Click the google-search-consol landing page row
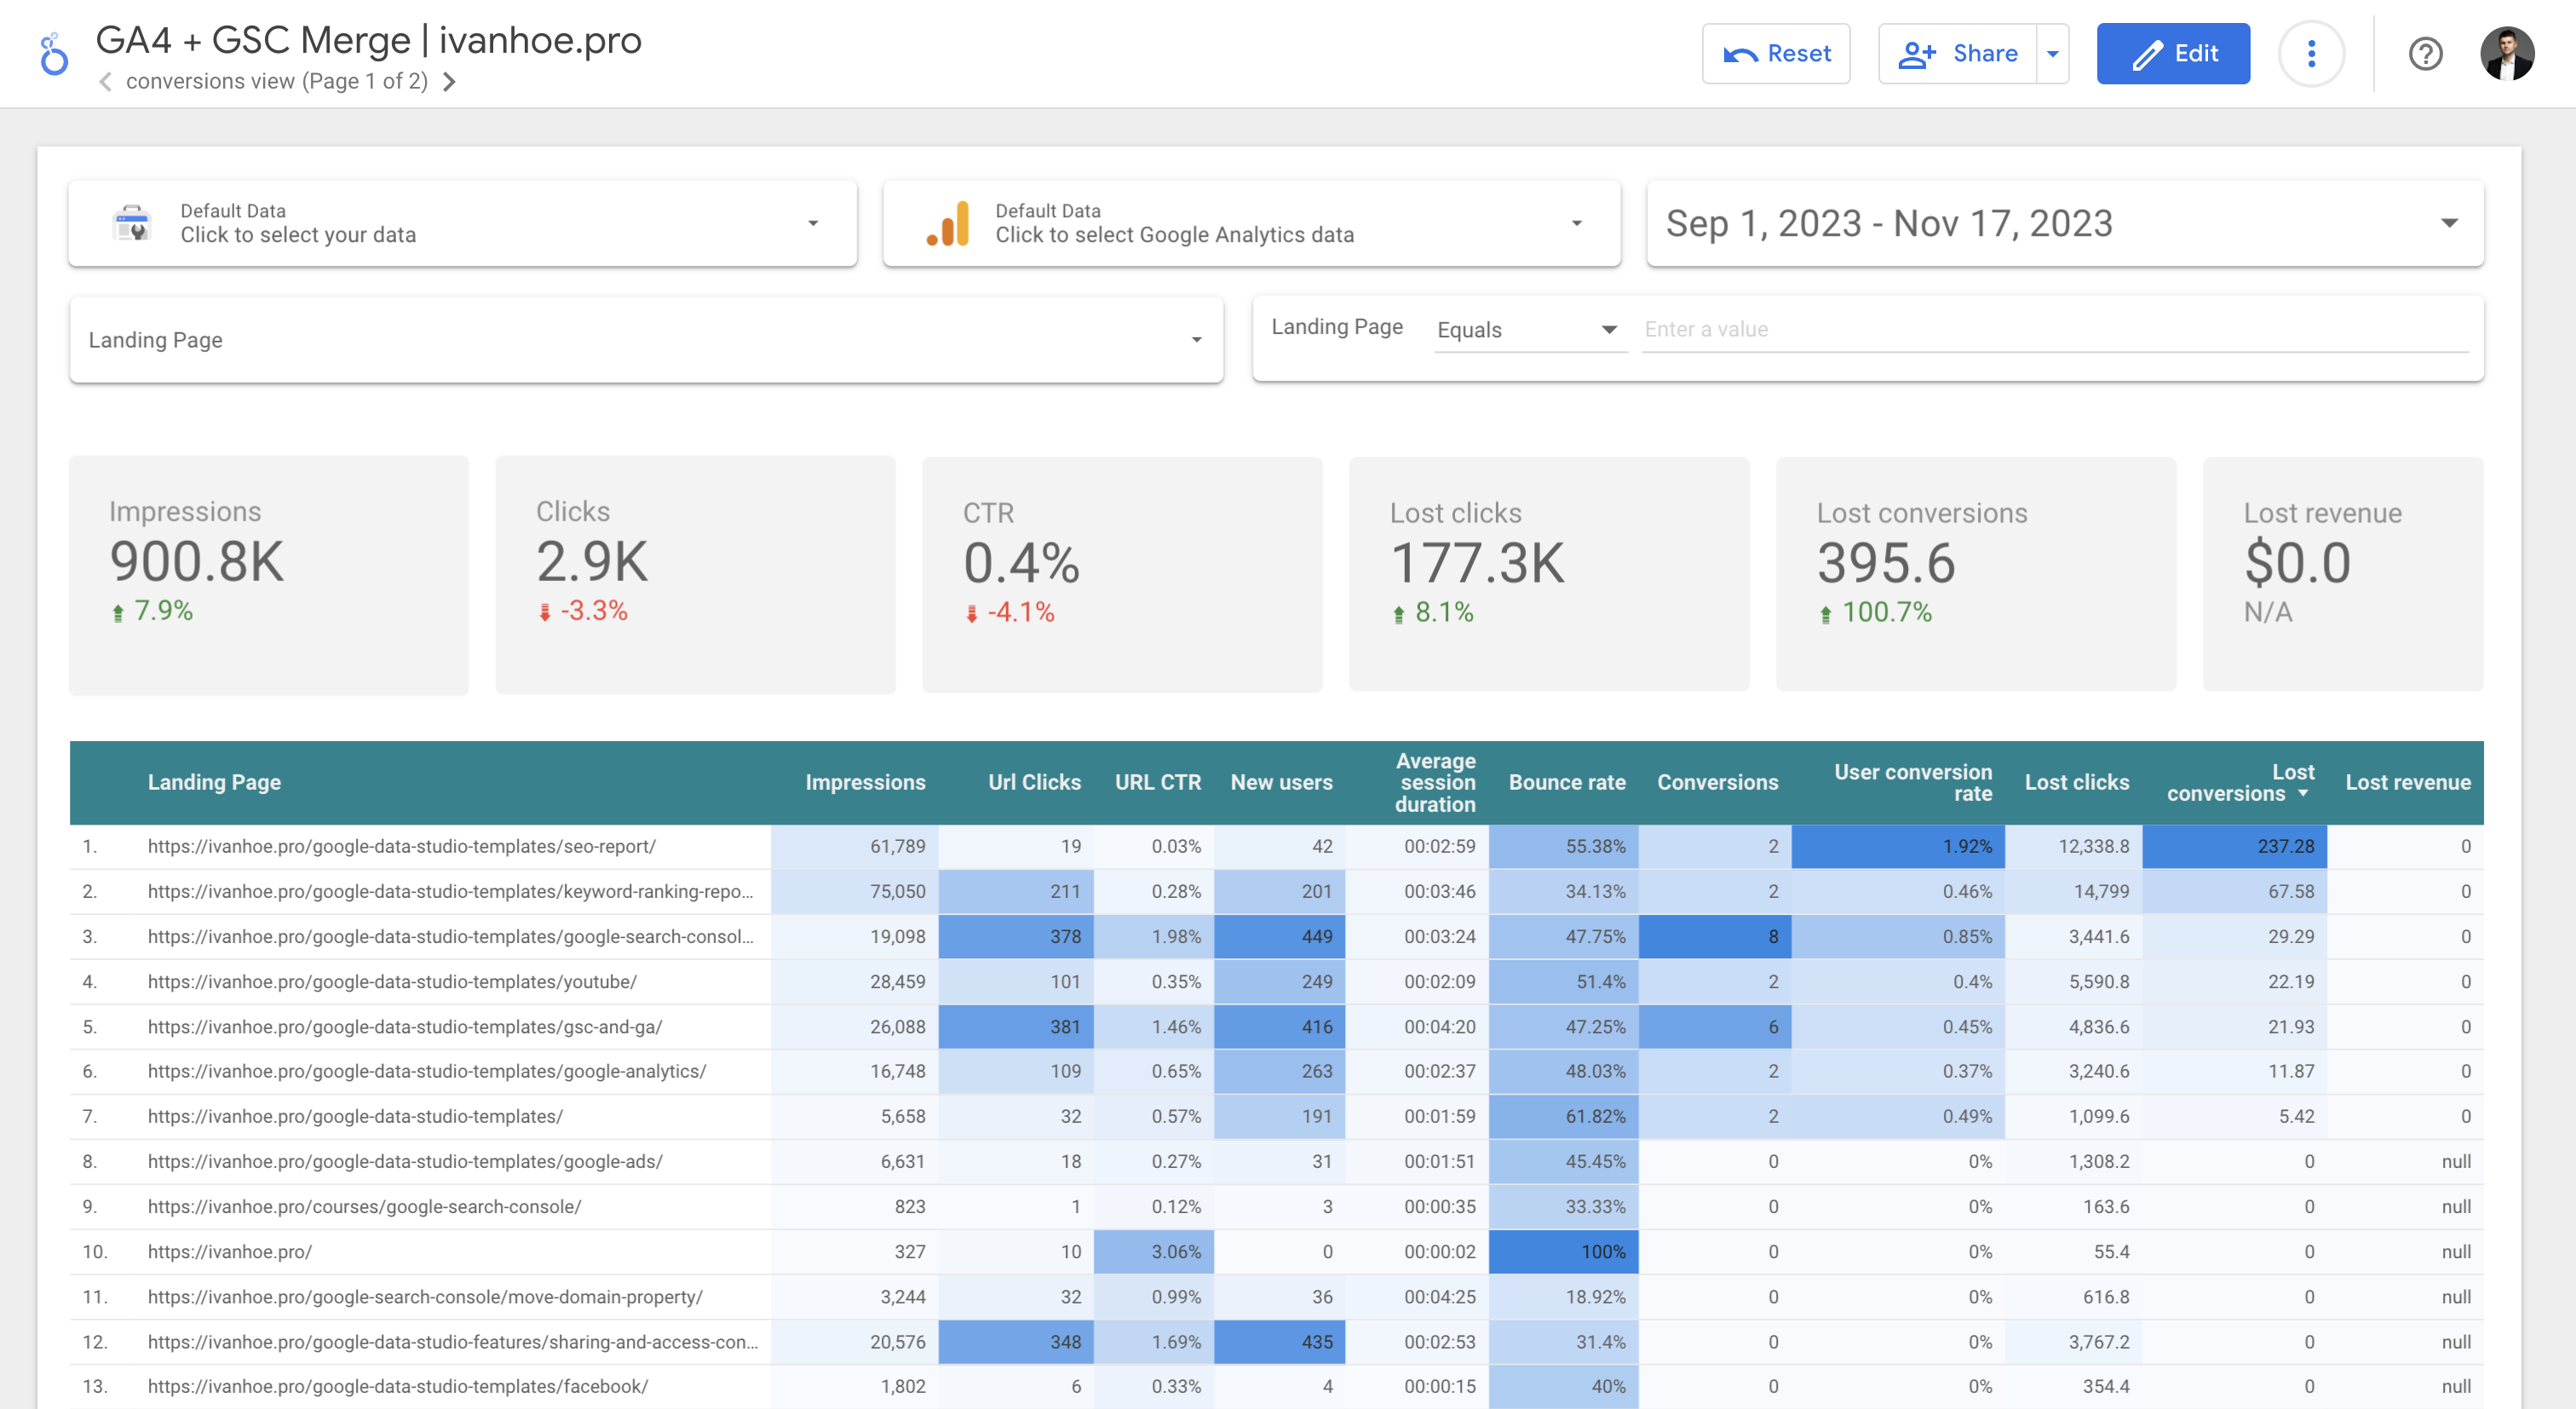The width and height of the screenshot is (2576, 1409). click(451, 937)
